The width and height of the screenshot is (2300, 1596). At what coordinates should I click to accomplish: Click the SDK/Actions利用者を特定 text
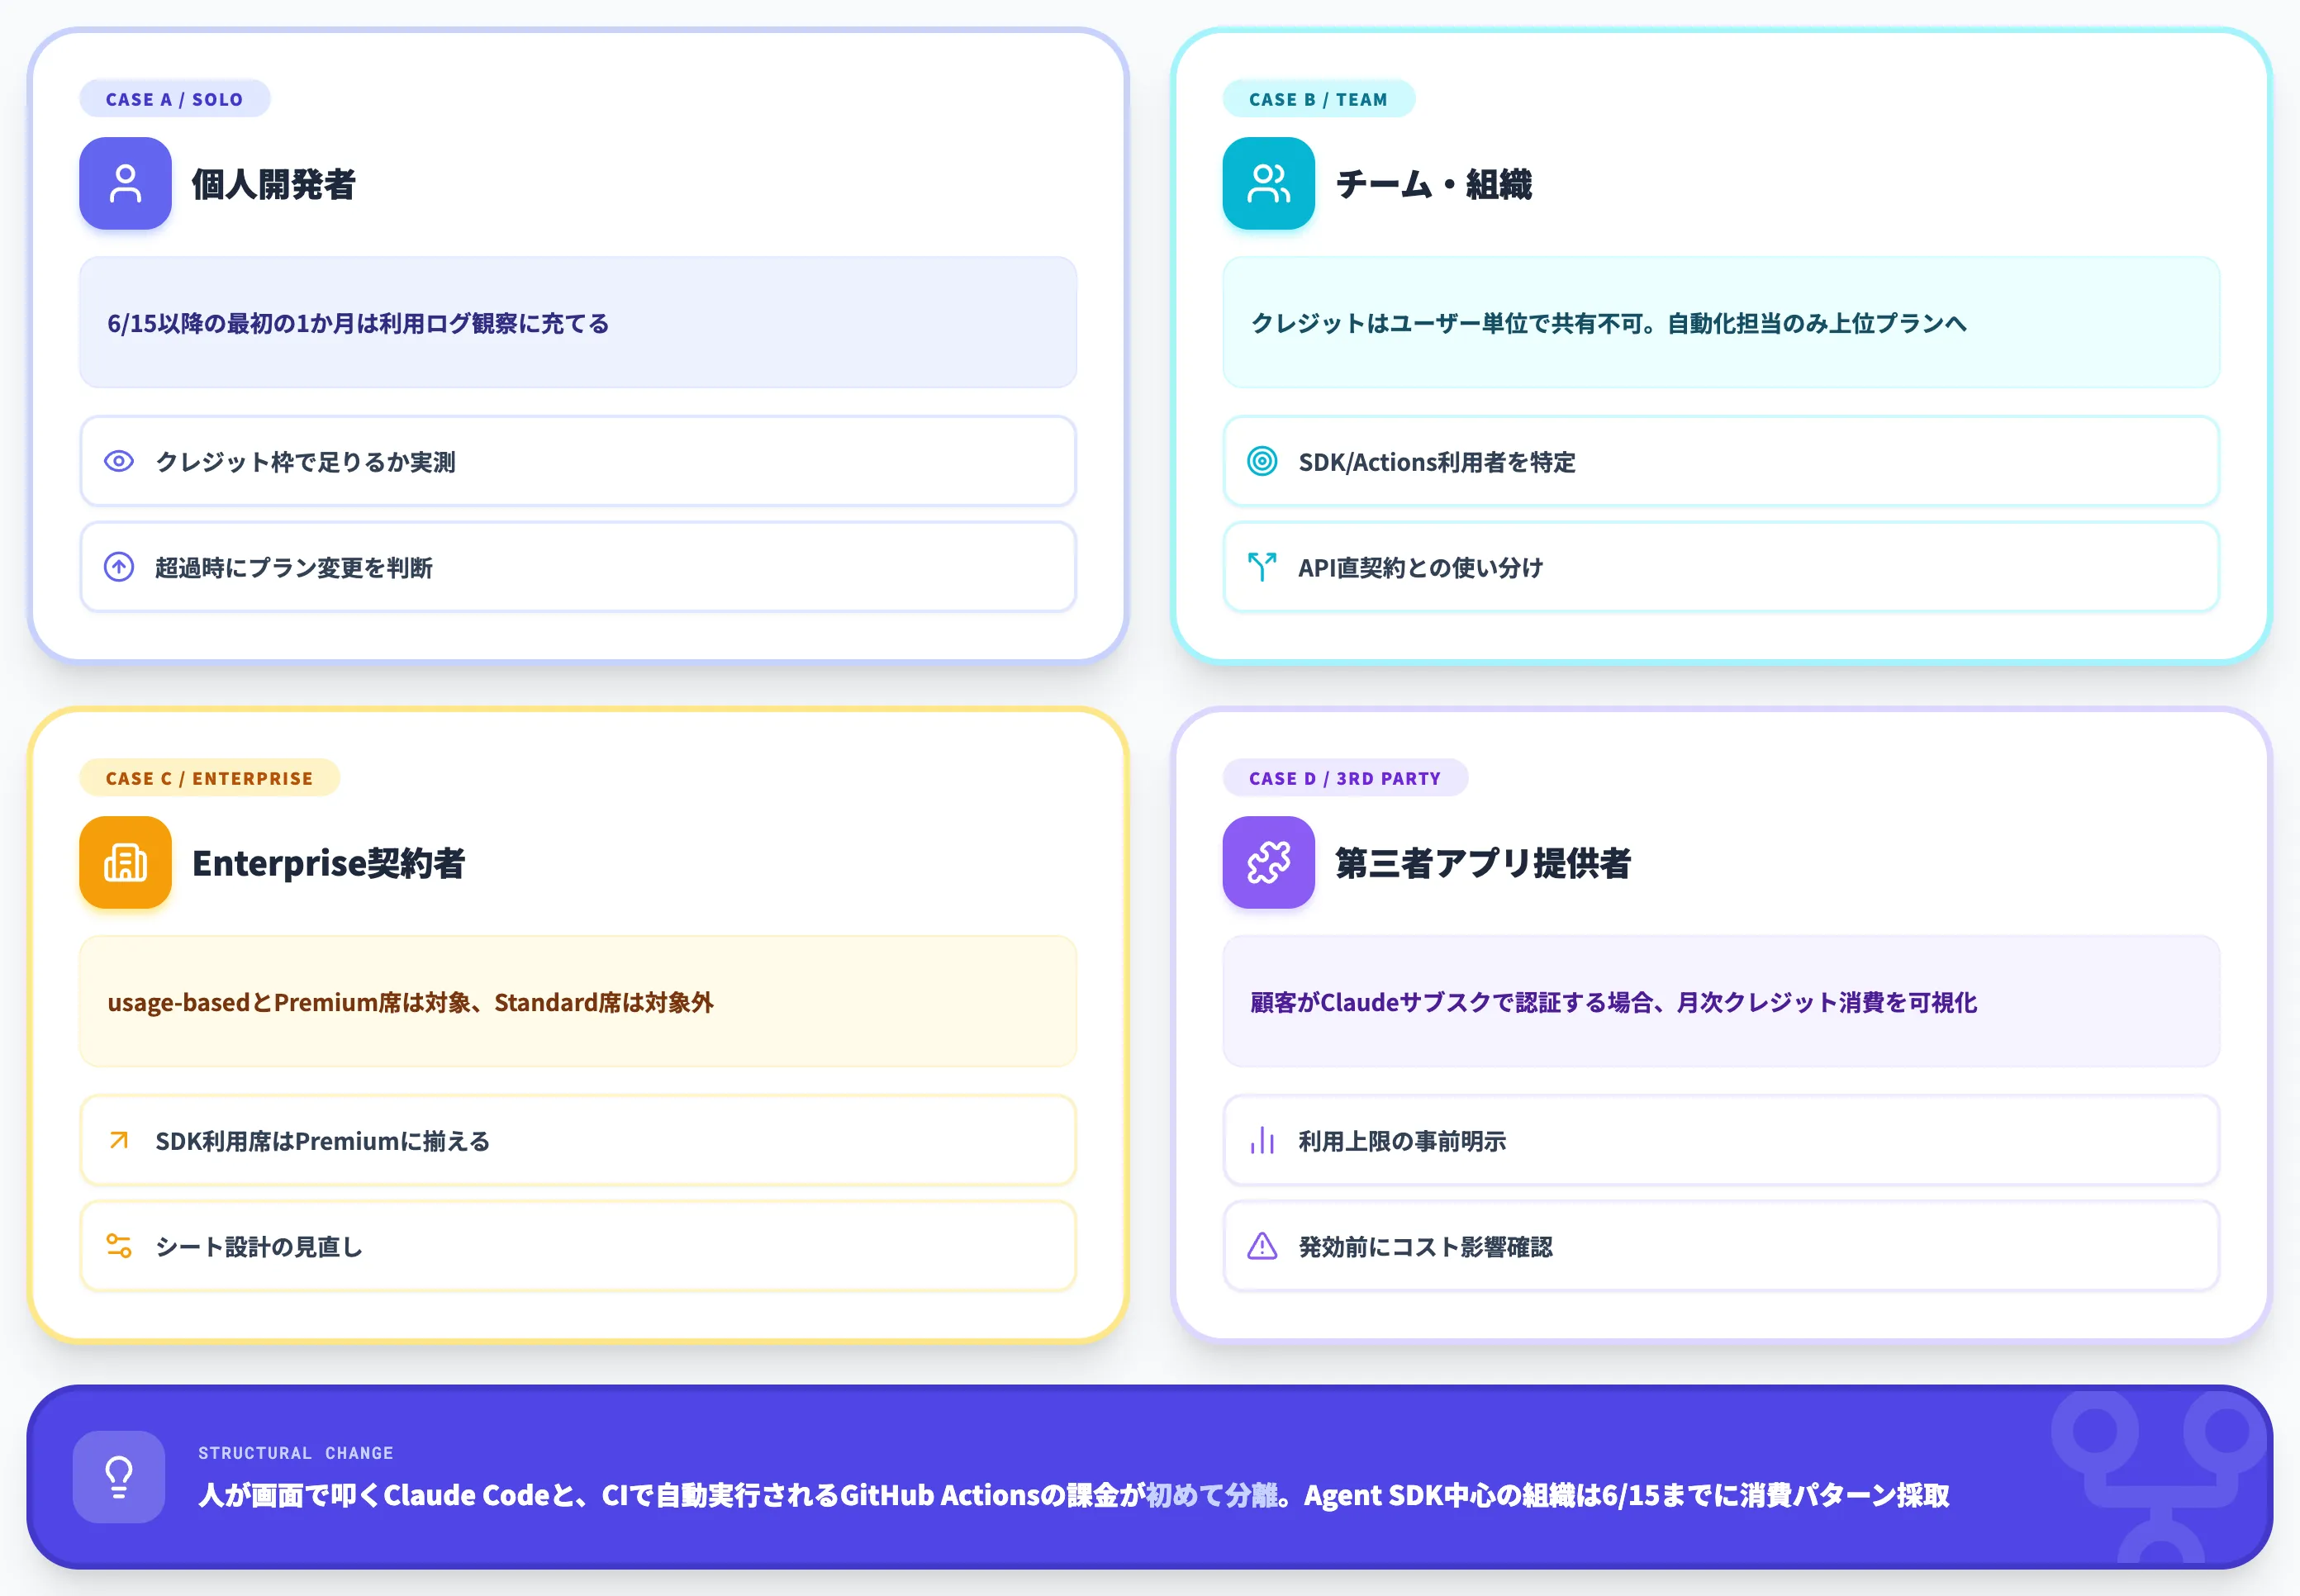(x=1437, y=462)
